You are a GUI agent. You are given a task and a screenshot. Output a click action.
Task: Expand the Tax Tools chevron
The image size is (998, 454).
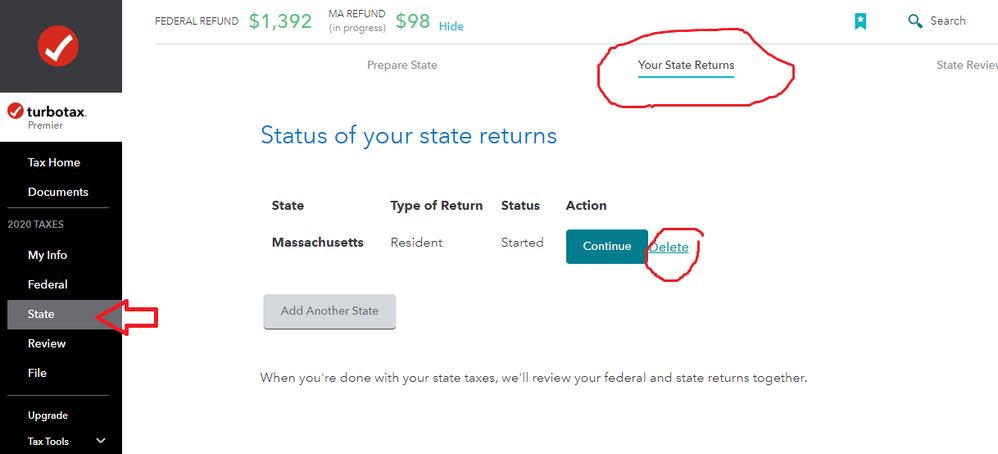coord(100,441)
